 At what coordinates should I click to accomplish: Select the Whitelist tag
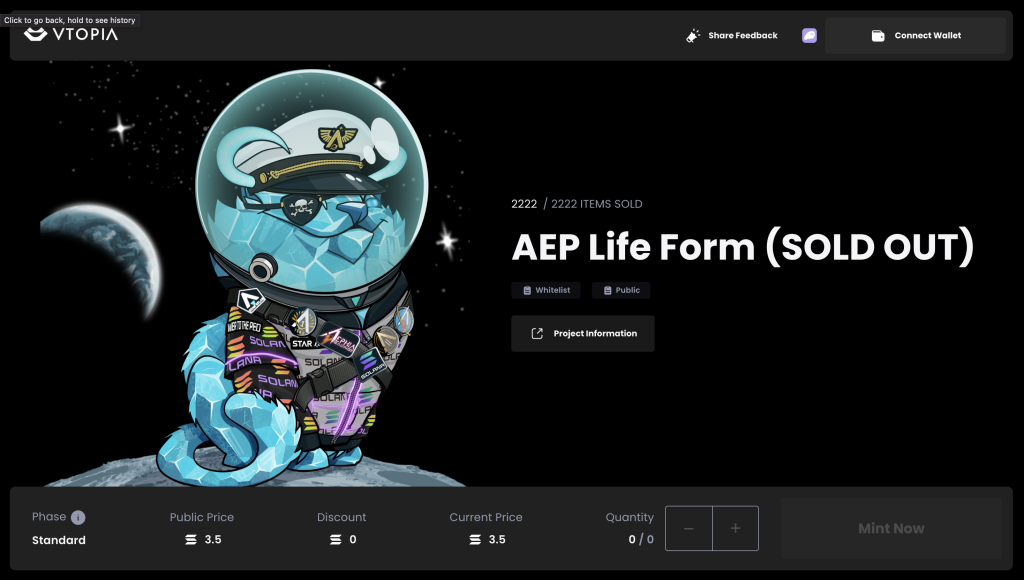point(546,290)
